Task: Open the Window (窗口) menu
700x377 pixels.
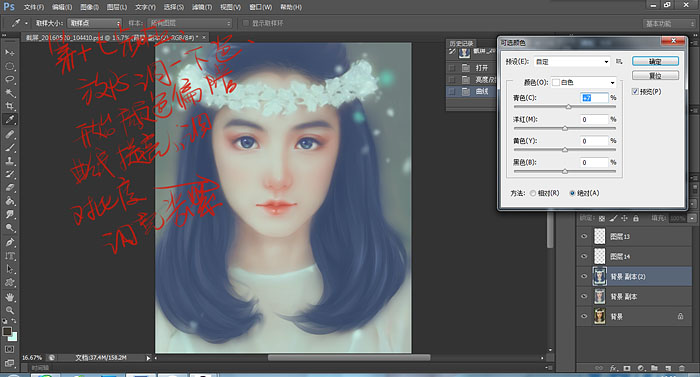Action: click(261, 7)
